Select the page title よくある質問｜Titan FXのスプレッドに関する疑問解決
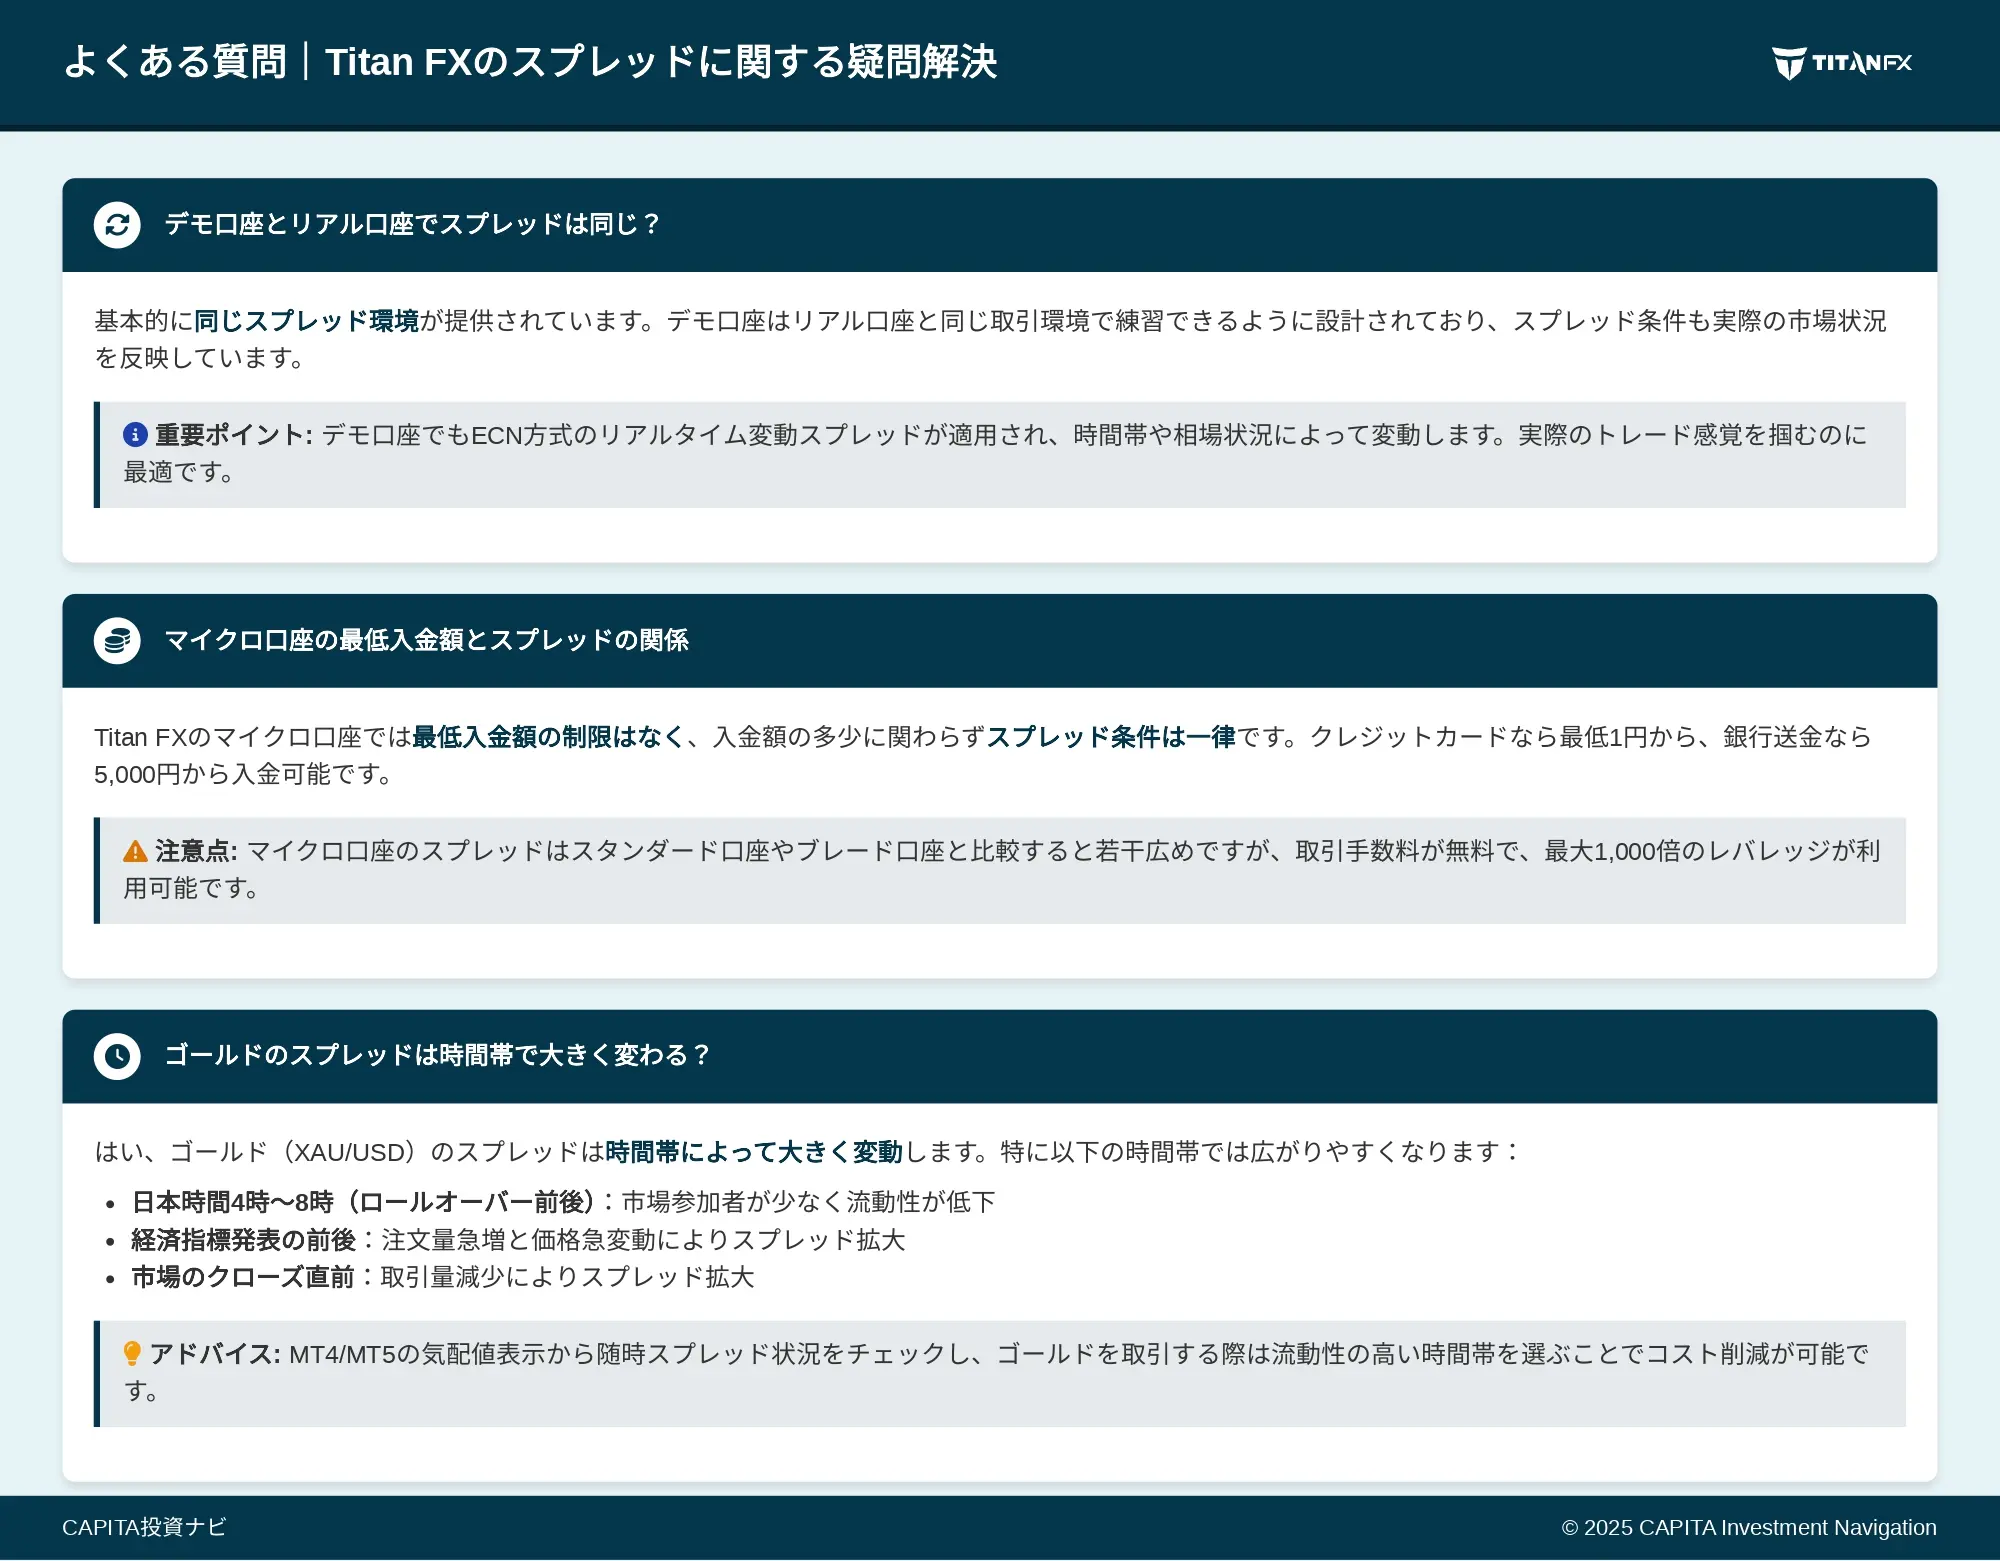 pyautogui.click(x=530, y=62)
